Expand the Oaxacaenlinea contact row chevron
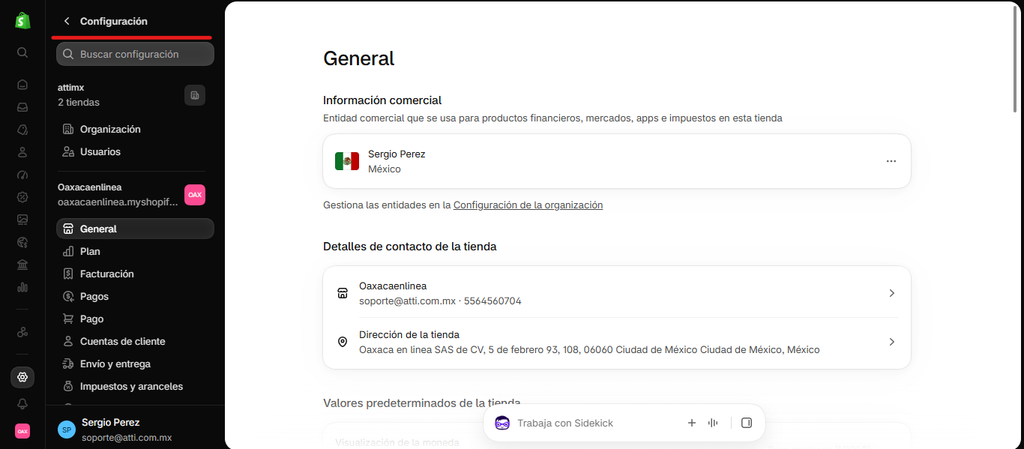The height and width of the screenshot is (449, 1024). [x=891, y=294]
